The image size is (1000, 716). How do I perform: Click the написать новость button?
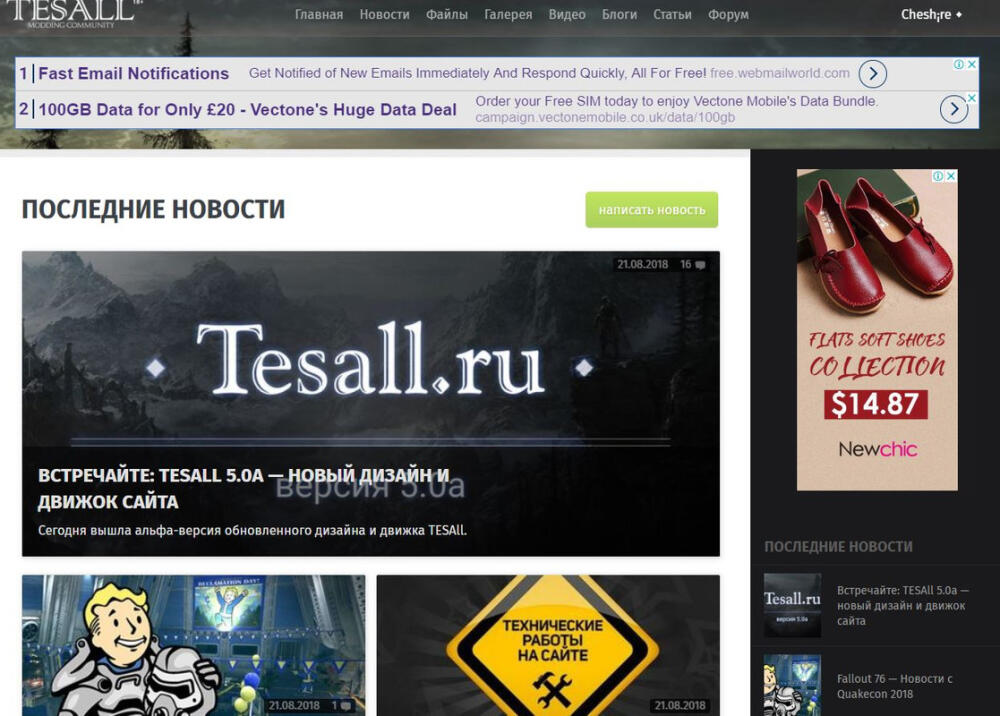pyautogui.click(x=652, y=210)
